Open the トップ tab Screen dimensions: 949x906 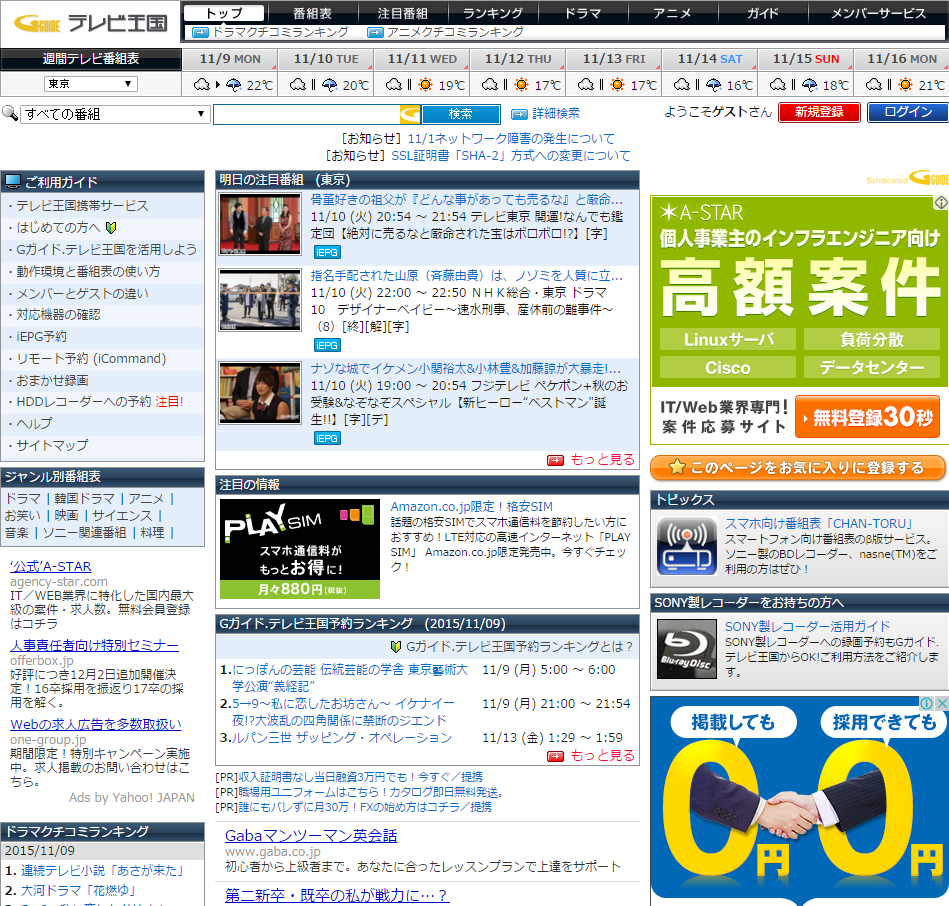point(224,13)
